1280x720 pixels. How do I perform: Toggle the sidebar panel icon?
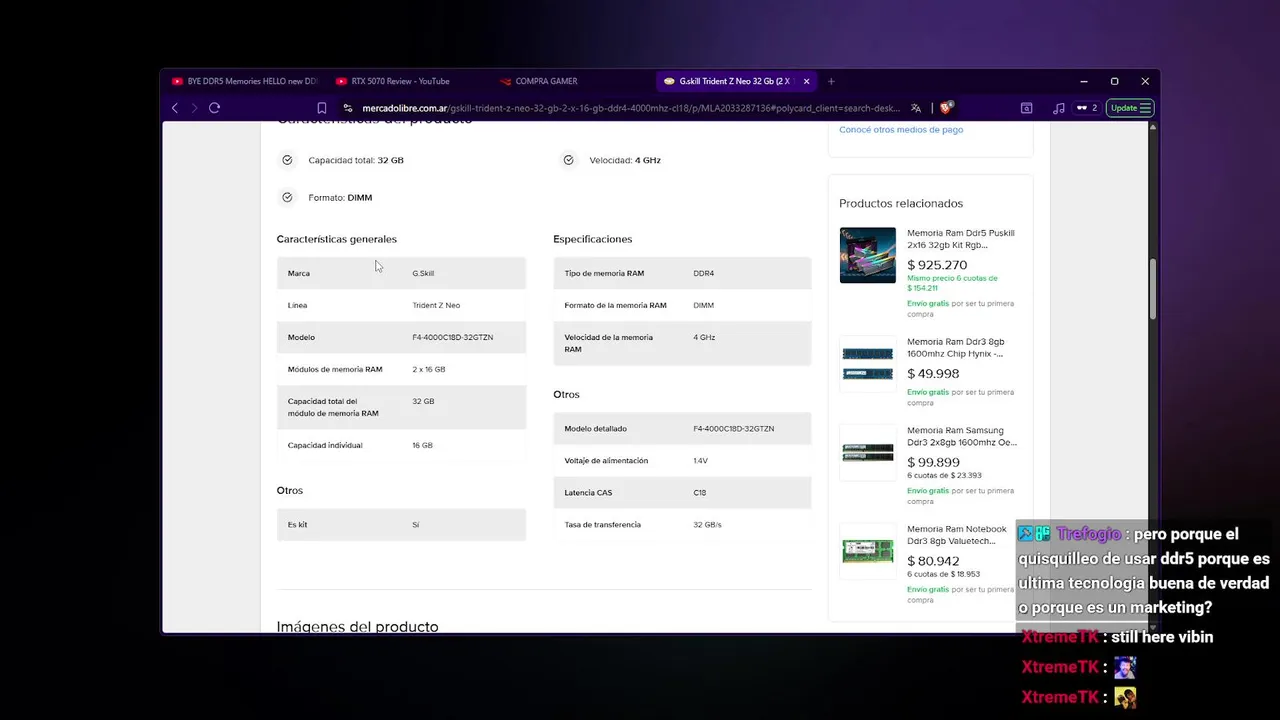[x=1026, y=108]
